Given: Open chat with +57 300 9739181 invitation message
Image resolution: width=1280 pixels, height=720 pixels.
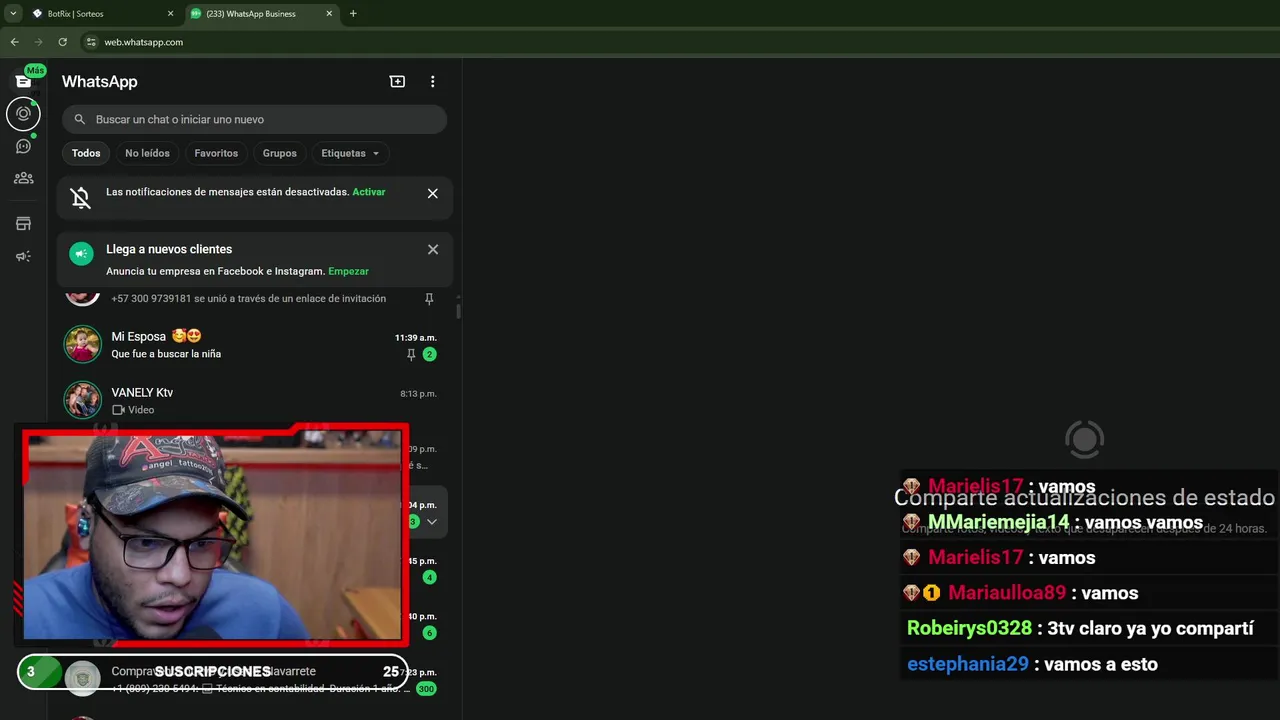Looking at the screenshot, I should [x=250, y=298].
